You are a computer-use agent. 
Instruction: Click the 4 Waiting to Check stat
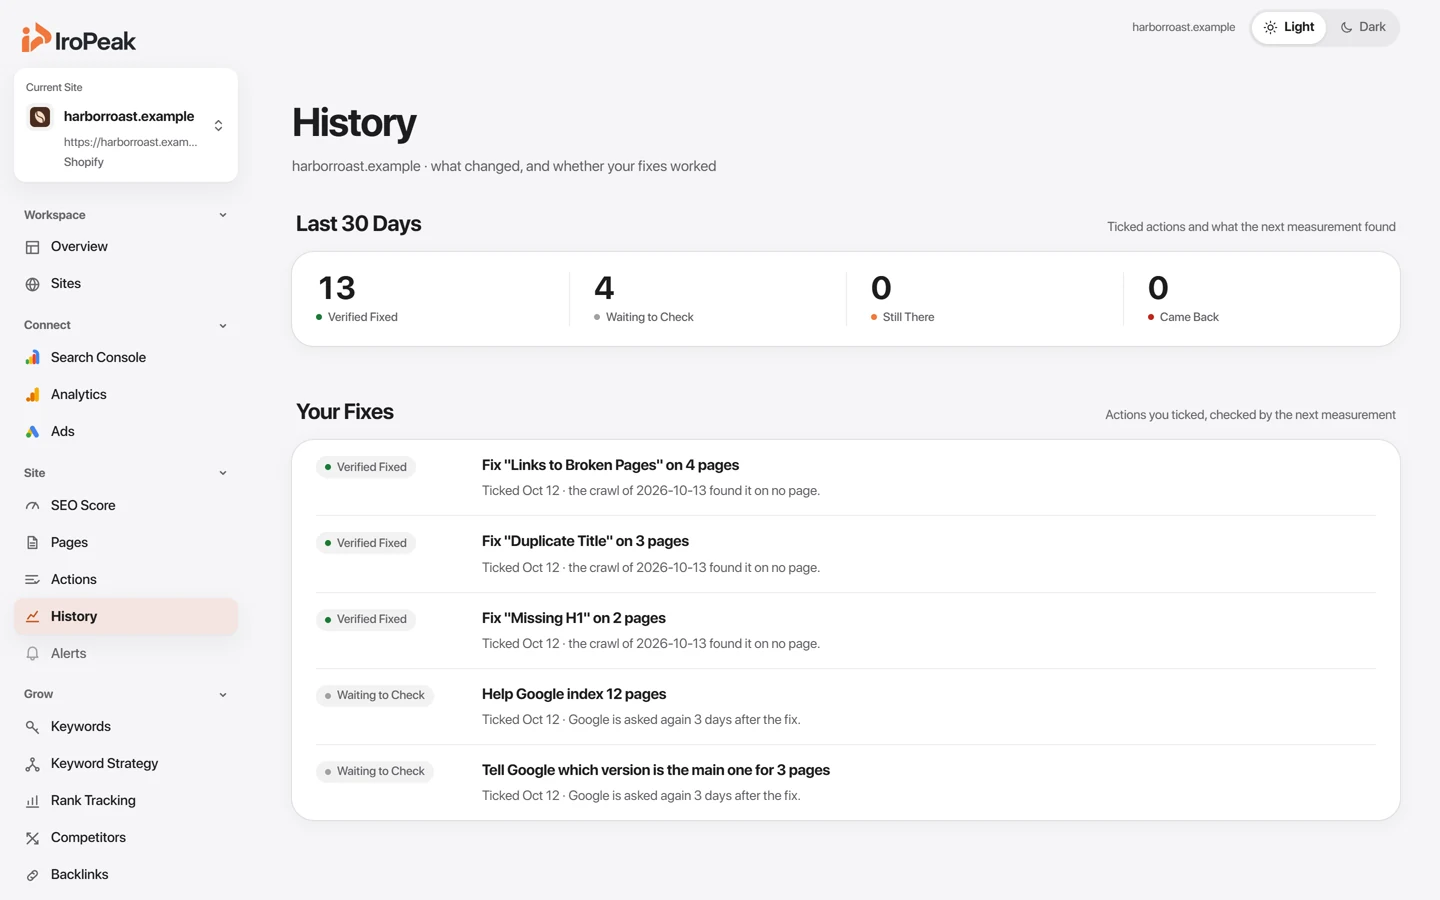pos(707,299)
